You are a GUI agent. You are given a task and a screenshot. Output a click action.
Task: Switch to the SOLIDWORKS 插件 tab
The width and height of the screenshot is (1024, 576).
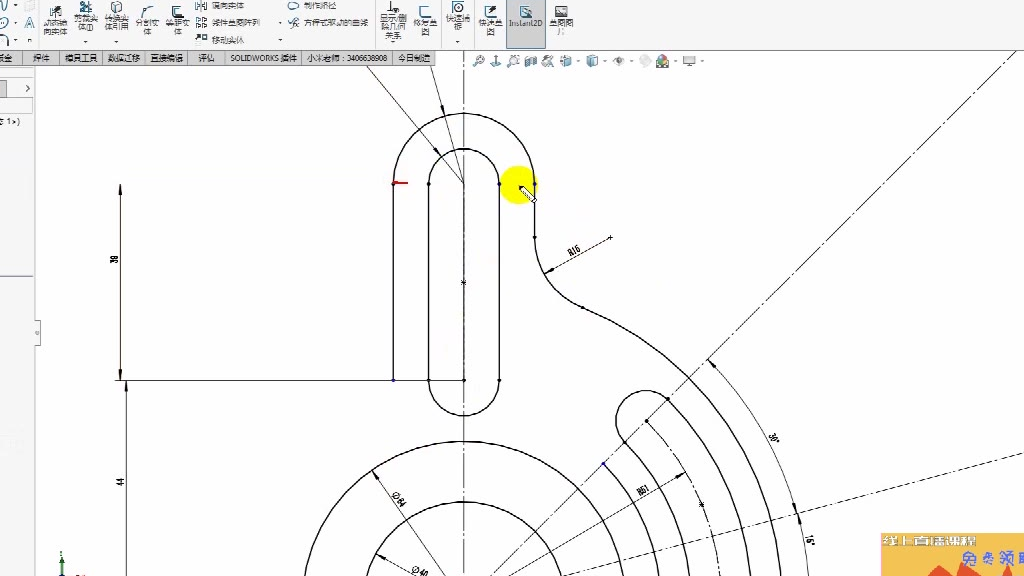tap(263, 58)
